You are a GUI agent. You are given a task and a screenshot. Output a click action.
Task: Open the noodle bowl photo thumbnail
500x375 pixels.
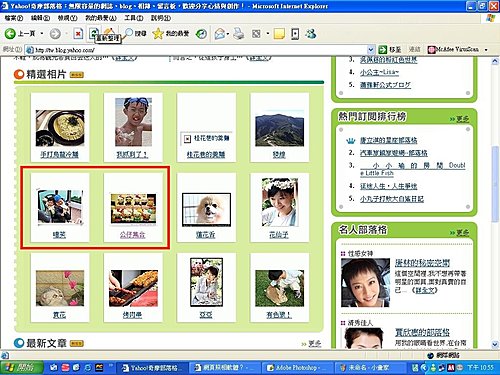coord(60,128)
